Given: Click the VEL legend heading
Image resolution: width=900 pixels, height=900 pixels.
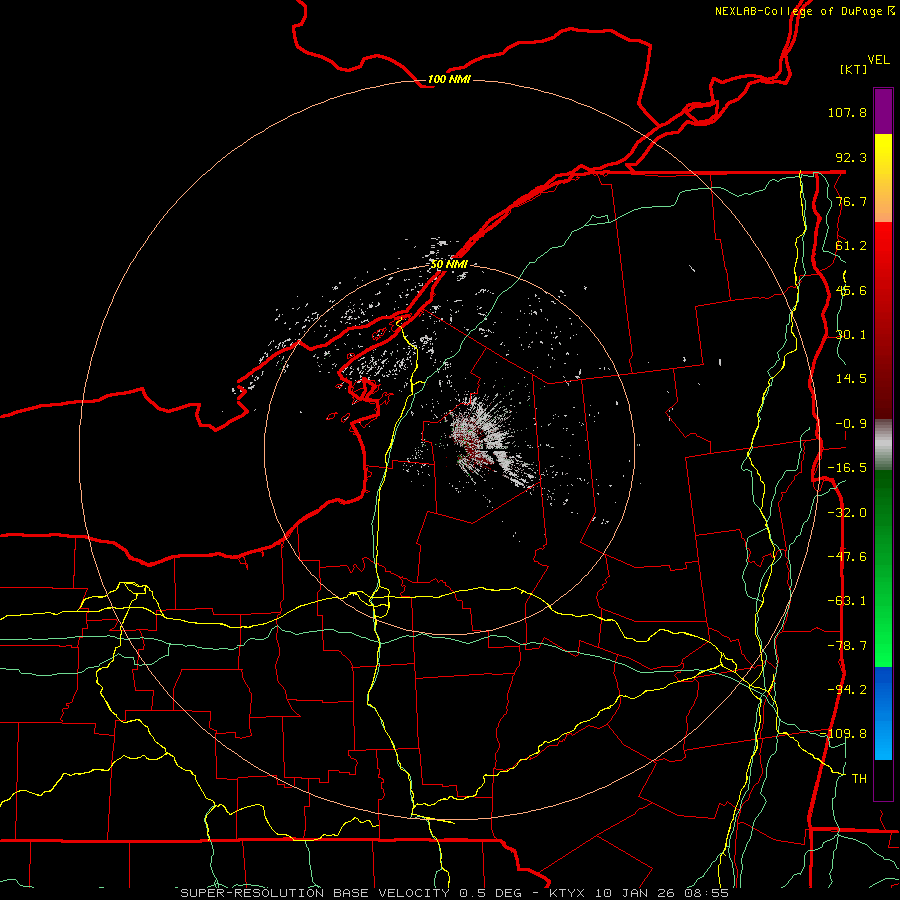Looking at the screenshot, I should point(878,60).
